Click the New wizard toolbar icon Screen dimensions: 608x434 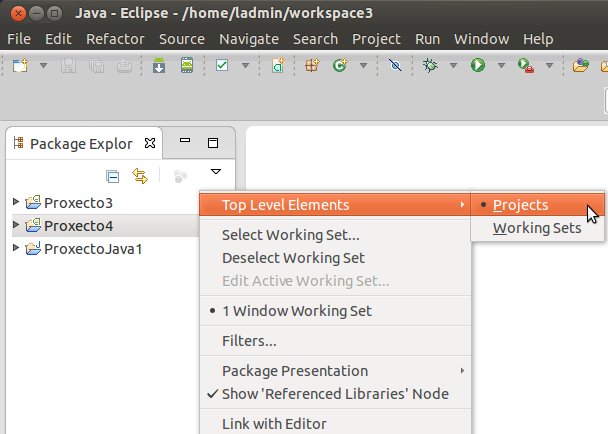[20, 65]
